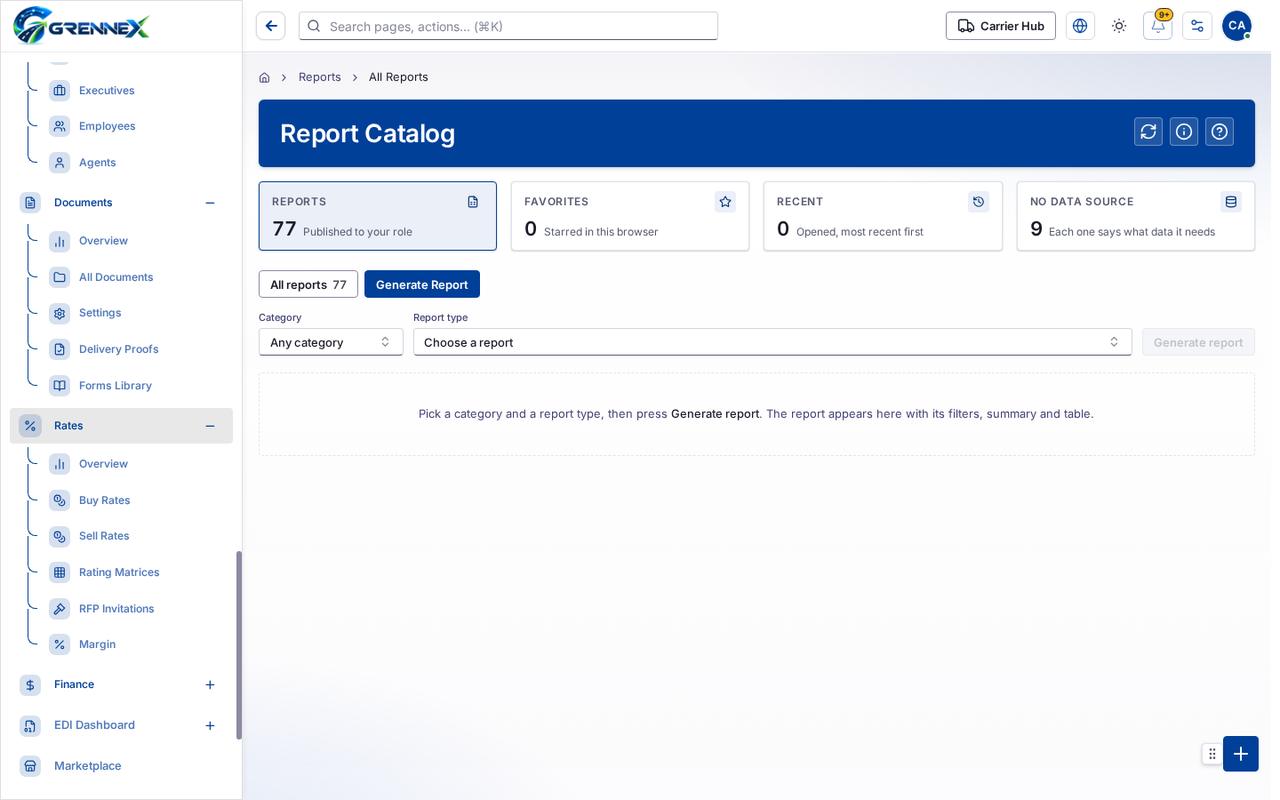Star the Favorites card icon
The width and height of the screenshot is (1280, 800).
coord(725,202)
